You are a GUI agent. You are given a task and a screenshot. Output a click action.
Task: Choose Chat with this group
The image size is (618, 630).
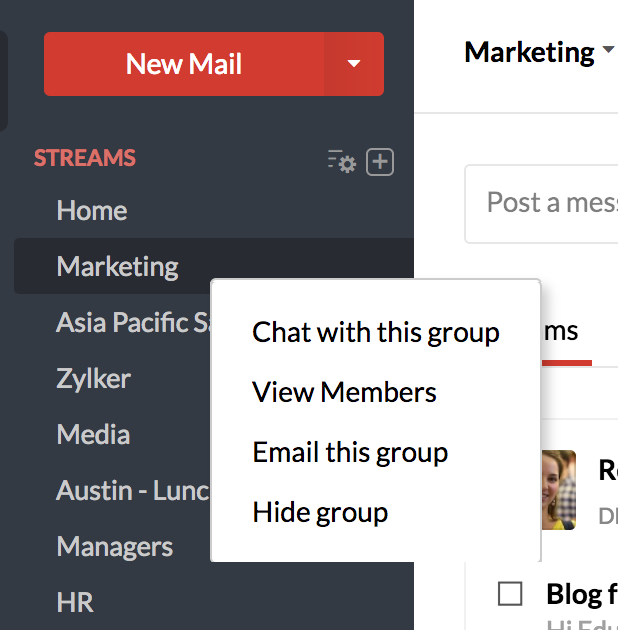(375, 332)
